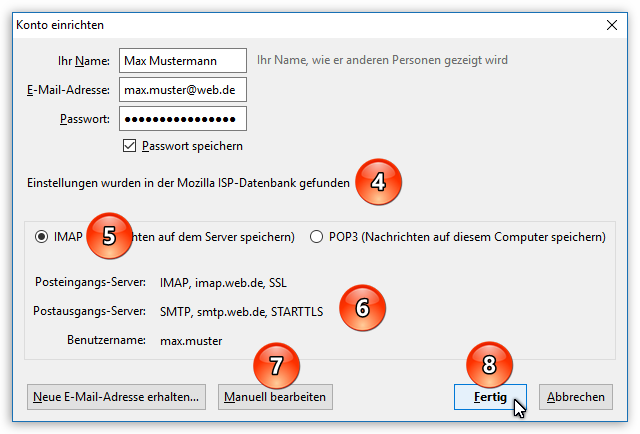
Task: Click the orange step 8 marker
Action: coord(489,365)
